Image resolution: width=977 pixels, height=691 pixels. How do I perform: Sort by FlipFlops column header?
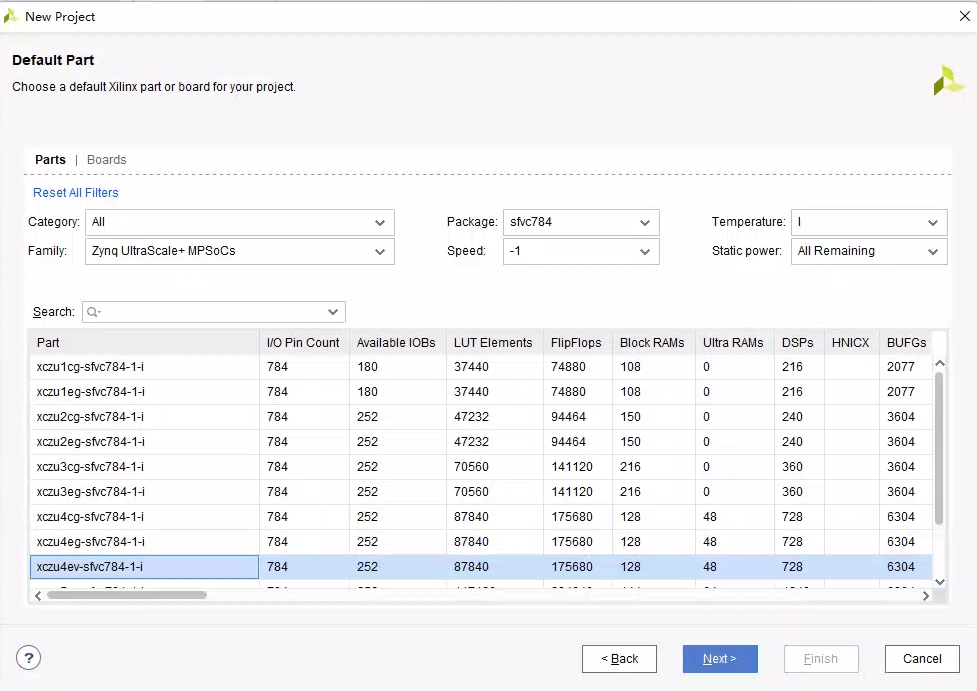click(578, 343)
